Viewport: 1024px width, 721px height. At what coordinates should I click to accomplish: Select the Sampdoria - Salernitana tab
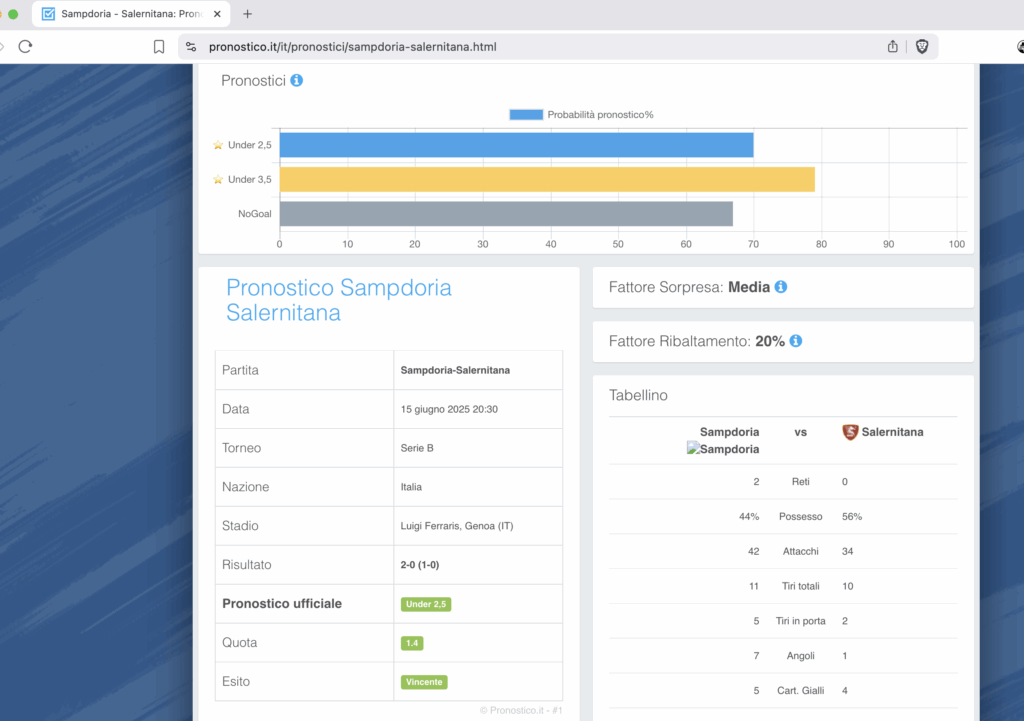point(130,14)
